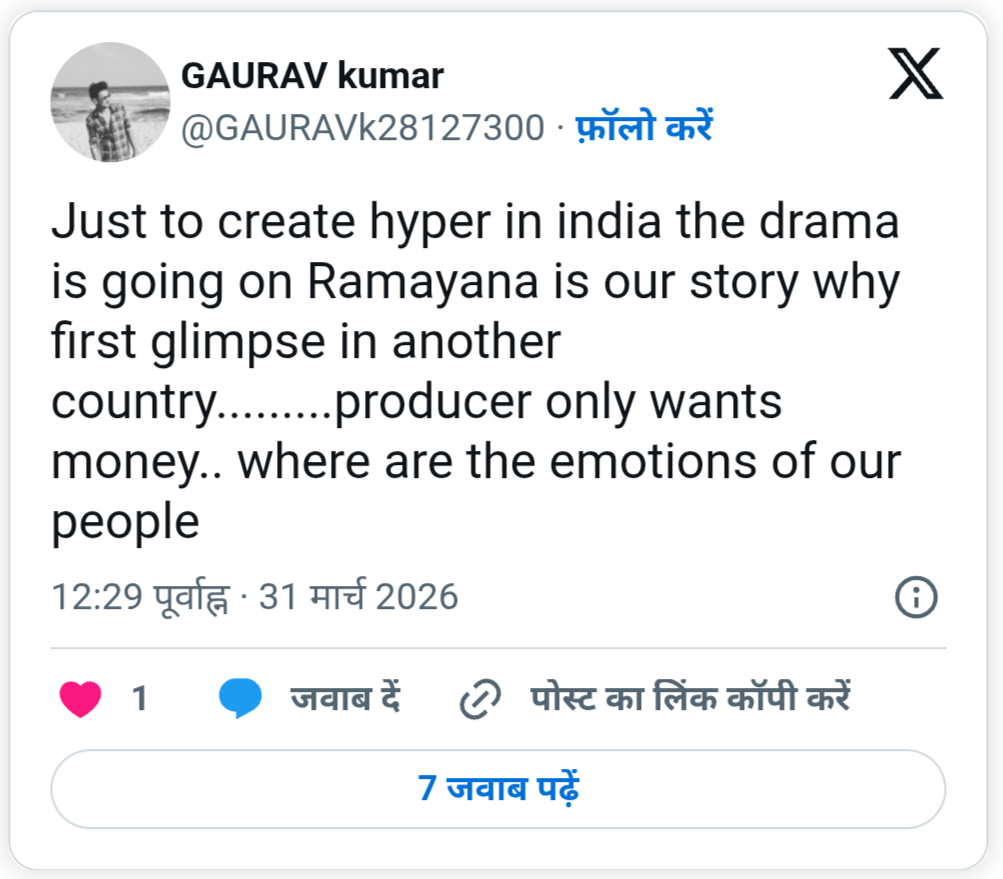Click the like count number 1

click(x=140, y=699)
